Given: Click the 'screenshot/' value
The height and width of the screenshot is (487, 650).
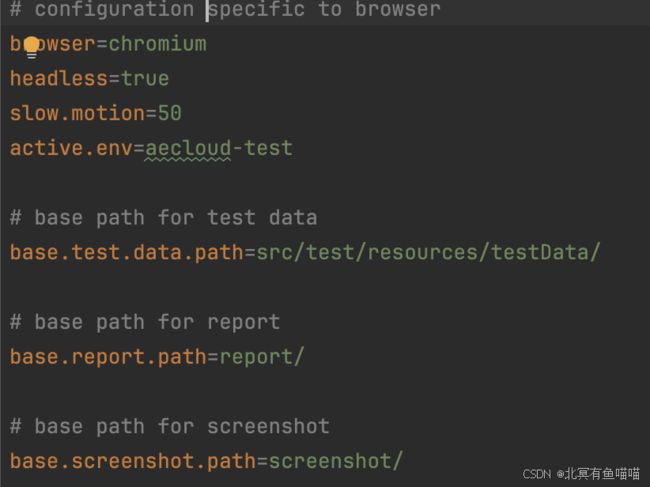Looking at the screenshot, I should [x=336, y=461].
